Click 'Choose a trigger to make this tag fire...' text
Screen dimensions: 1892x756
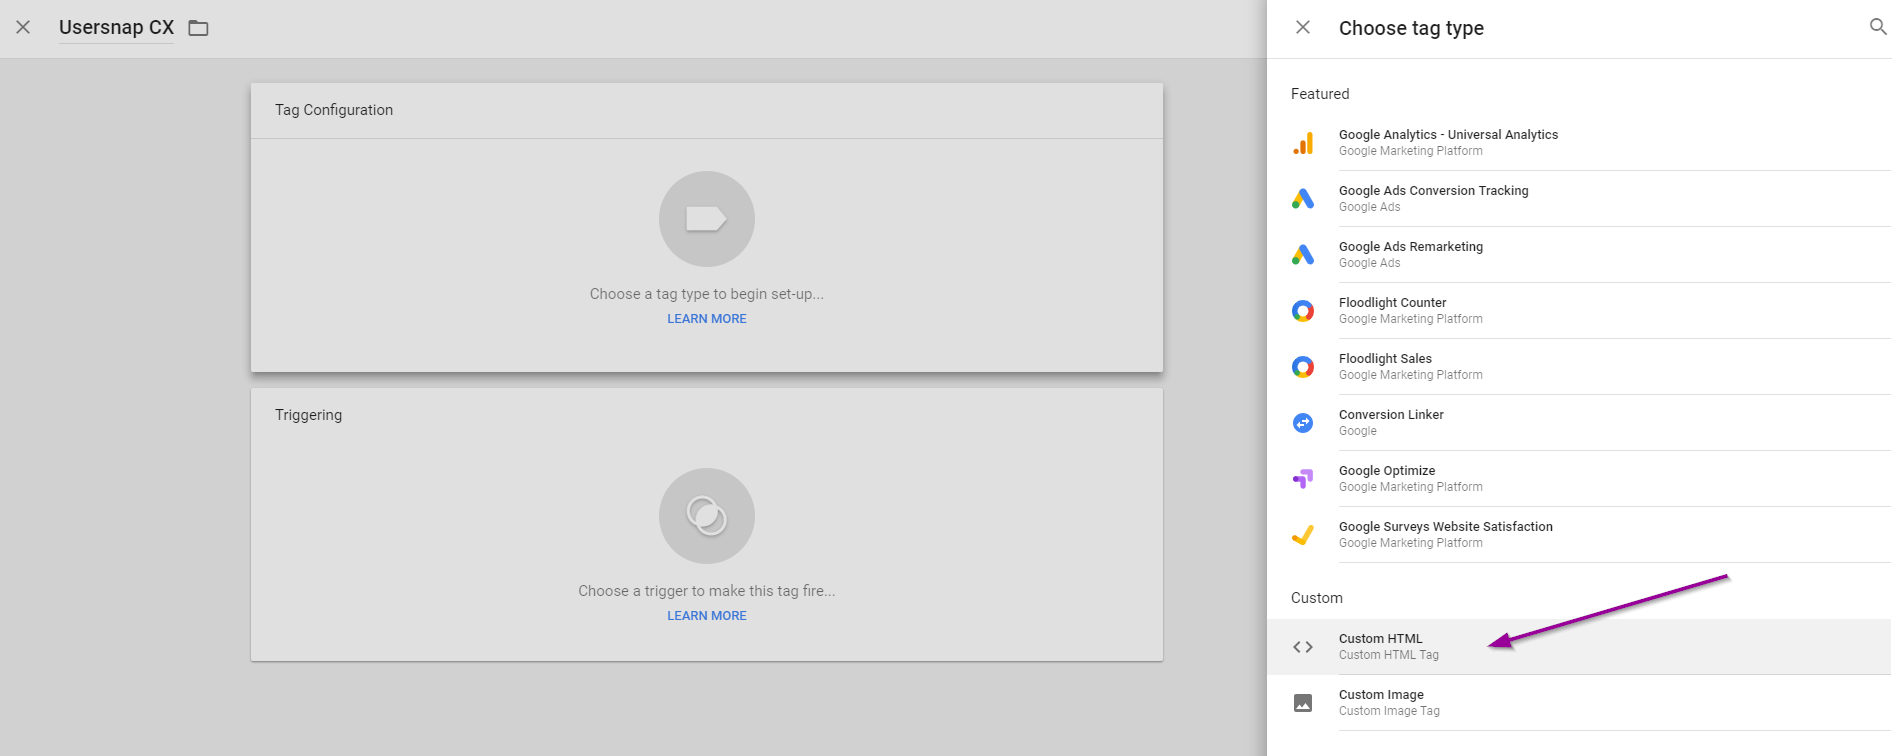[707, 591]
